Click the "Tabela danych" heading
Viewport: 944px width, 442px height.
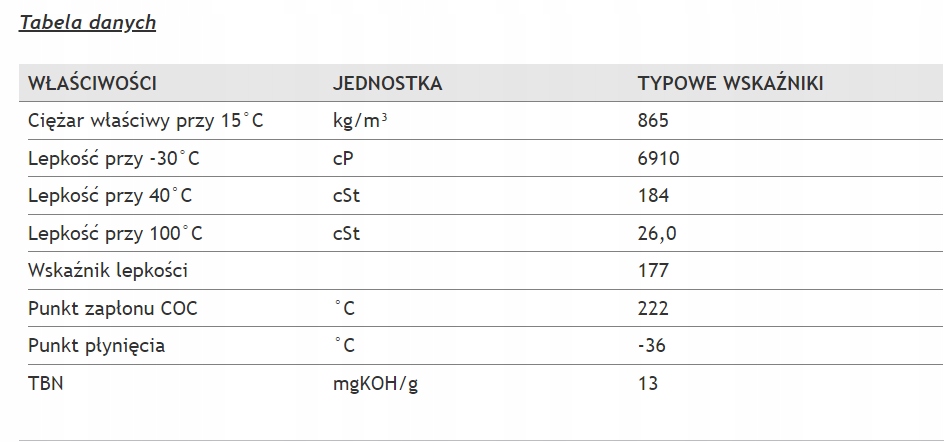click(88, 22)
